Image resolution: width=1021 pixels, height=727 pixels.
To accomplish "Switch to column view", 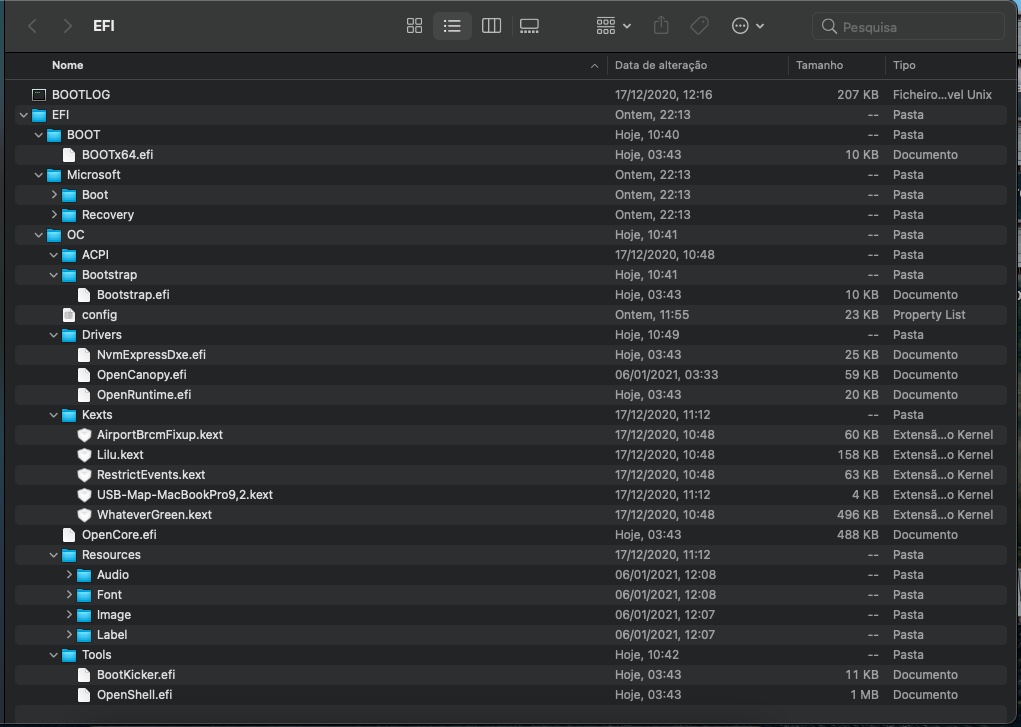I will coord(491,26).
